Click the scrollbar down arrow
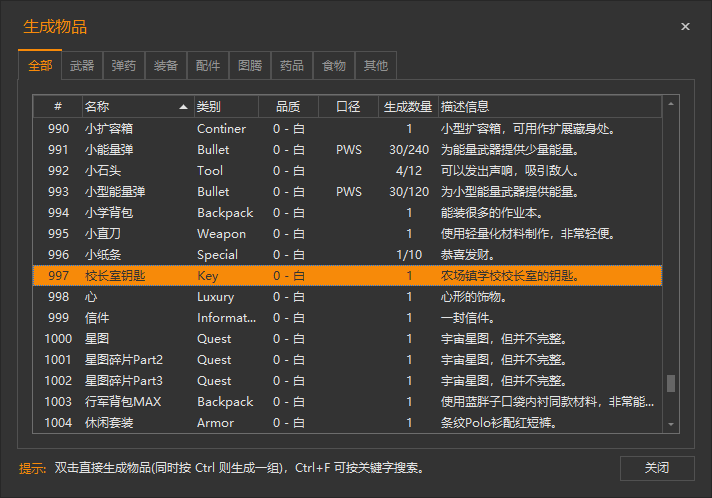712x498 pixels. coord(671,425)
